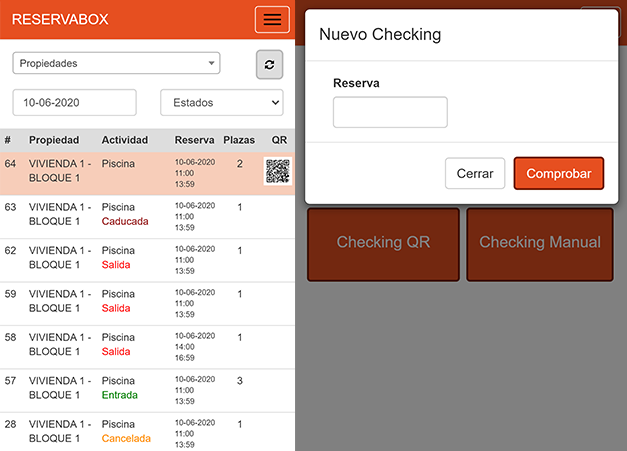627x451 pixels.
Task: Click the RESERVABOX brand title
Action: pyautogui.click(x=60, y=19)
